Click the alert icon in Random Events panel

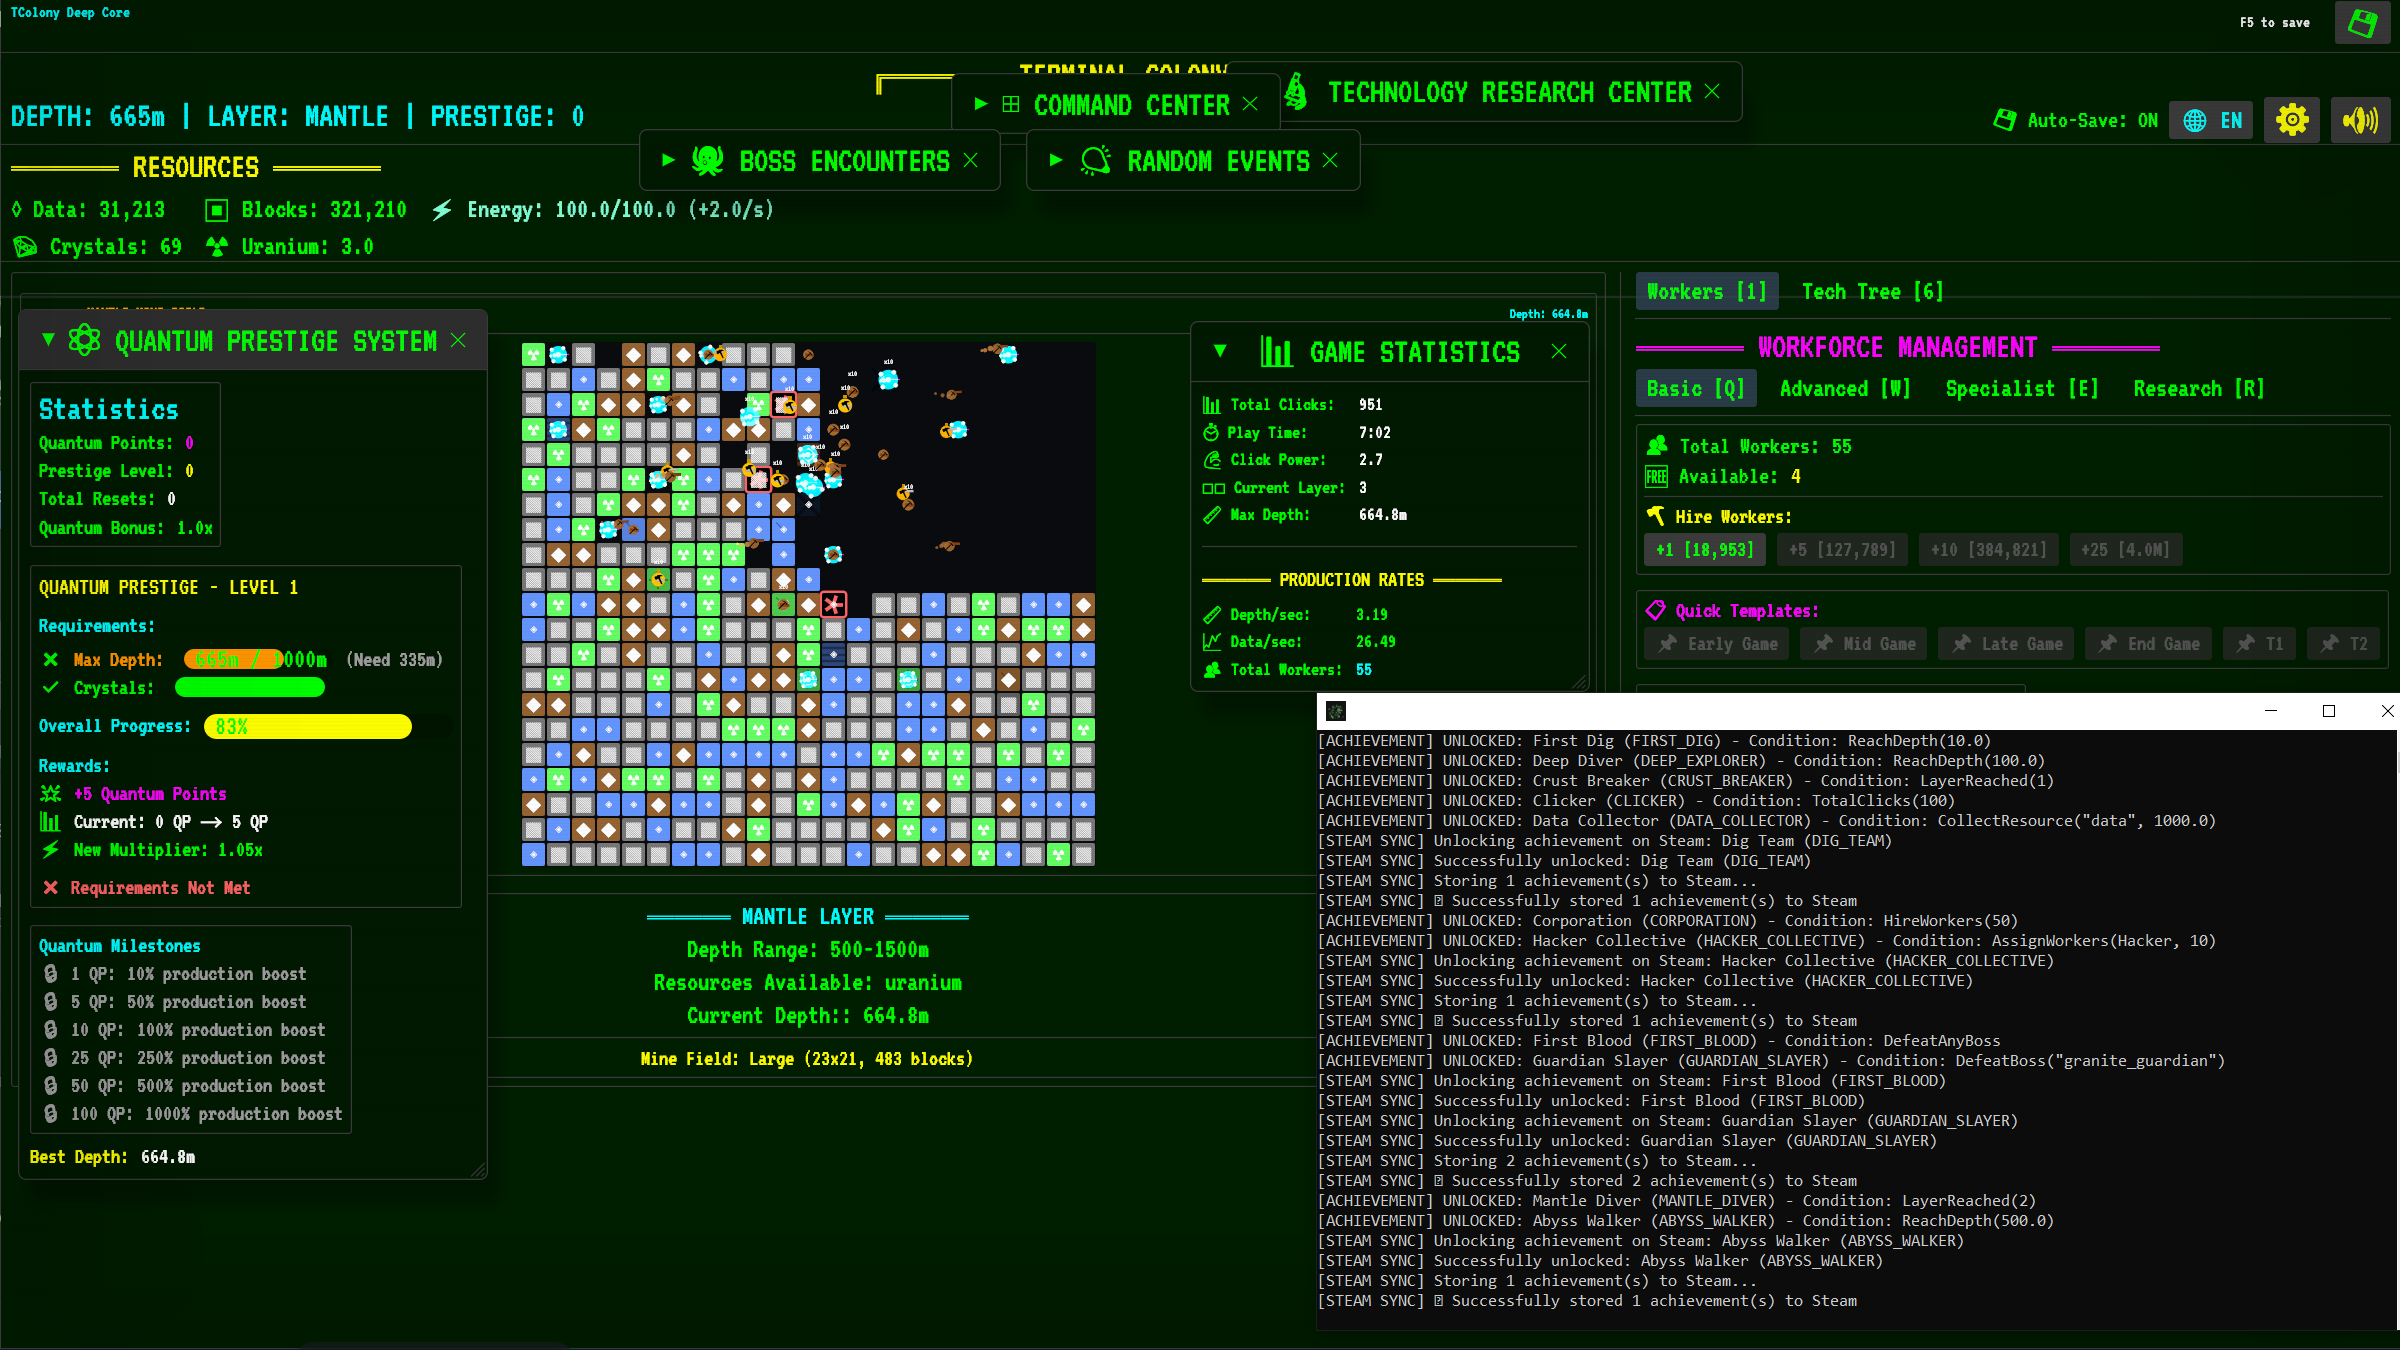(1096, 160)
